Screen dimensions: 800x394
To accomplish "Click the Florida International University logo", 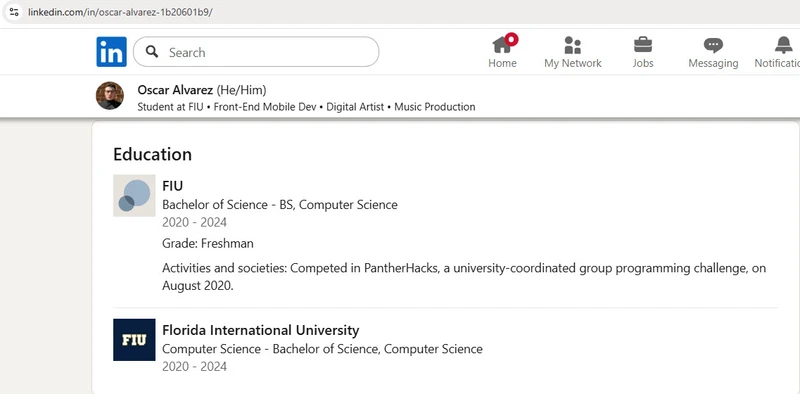I will coord(134,340).
